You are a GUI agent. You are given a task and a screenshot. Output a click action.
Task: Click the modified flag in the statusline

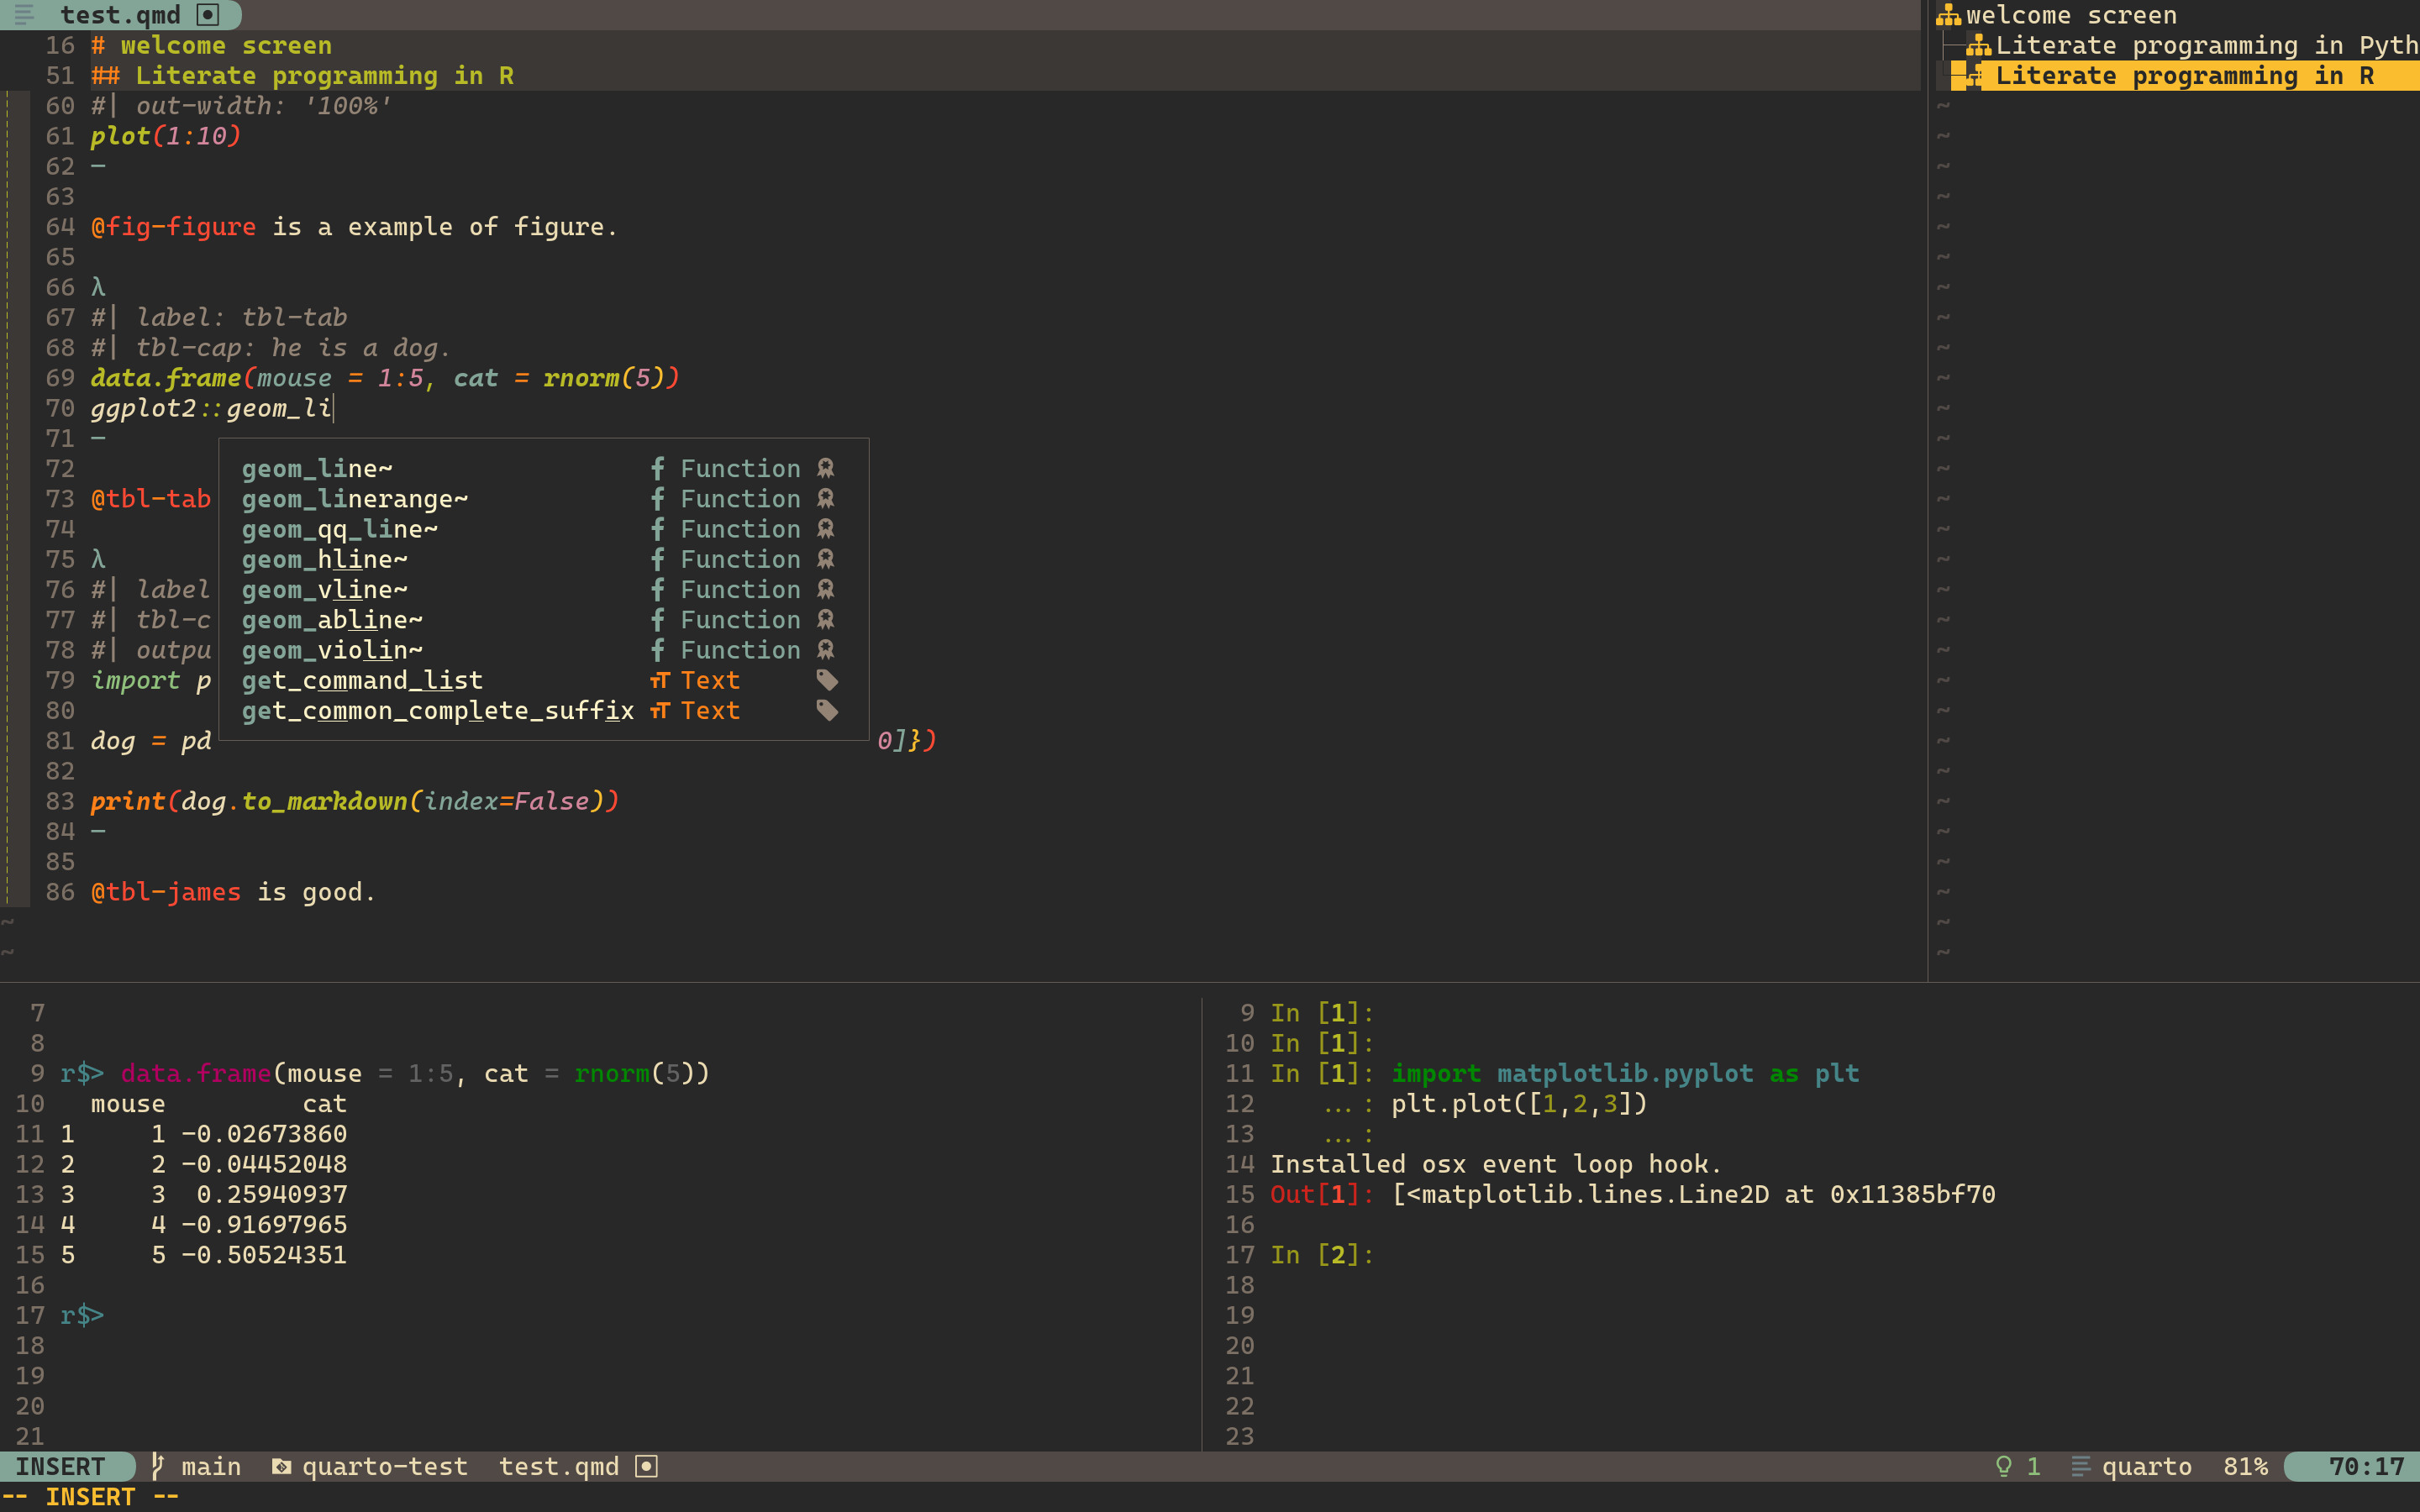click(647, 1466)
